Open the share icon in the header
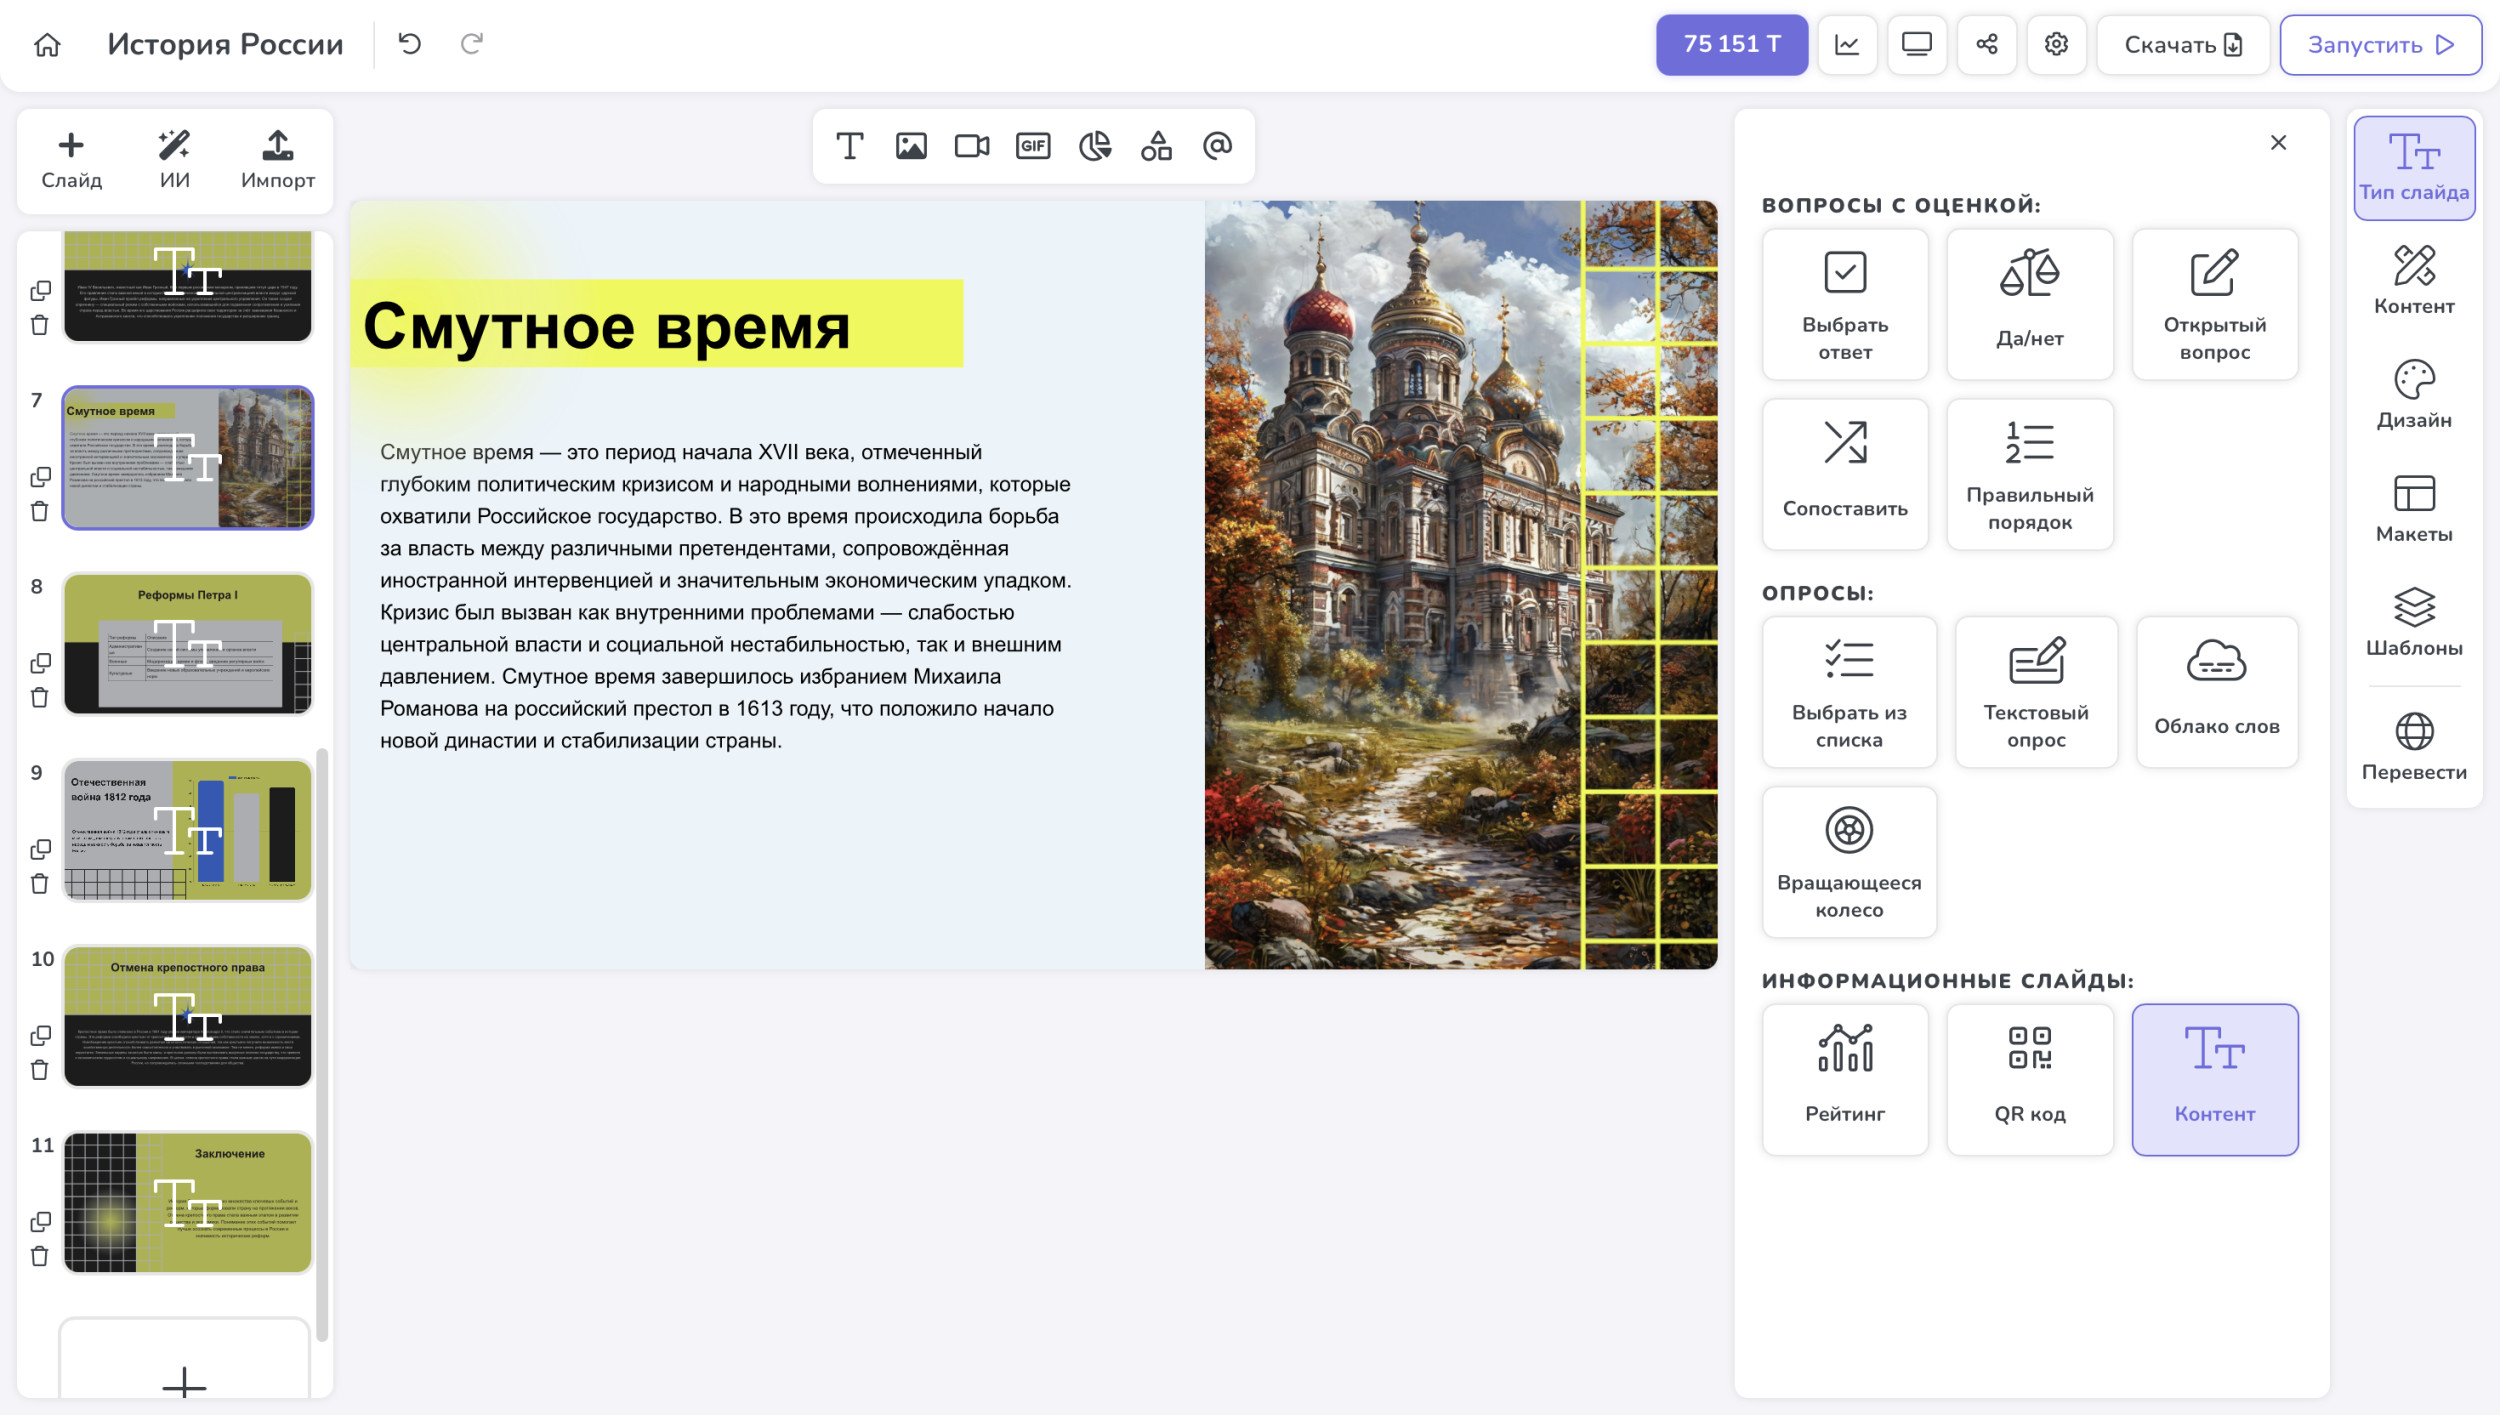Screen dimensions: 2500x1415 (x=1986, y=44)
